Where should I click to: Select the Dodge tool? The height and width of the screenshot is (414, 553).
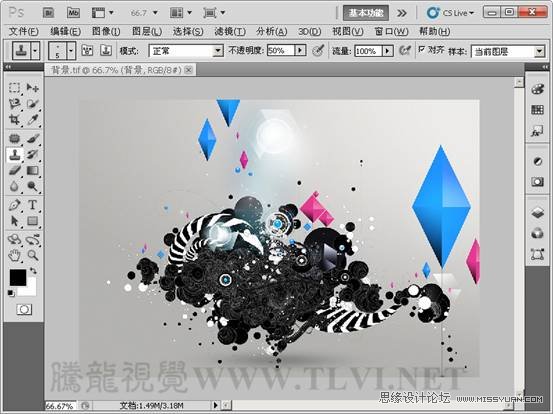(x=32, y=186)
